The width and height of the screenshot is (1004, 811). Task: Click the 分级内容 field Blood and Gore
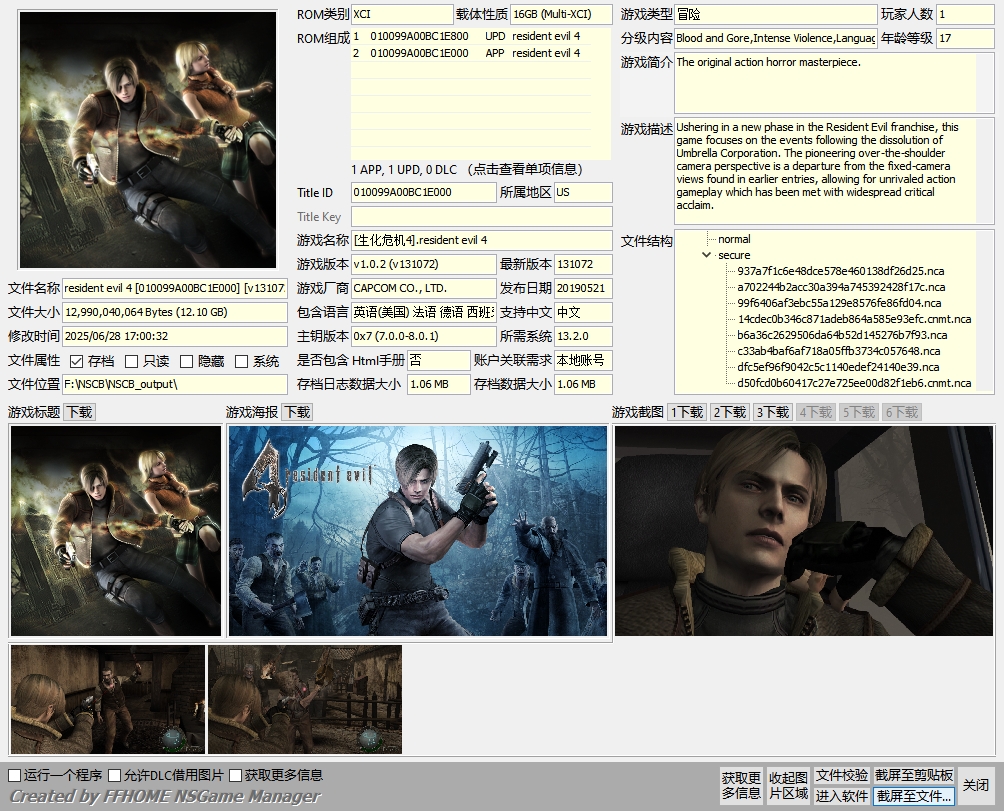[775, 38]
